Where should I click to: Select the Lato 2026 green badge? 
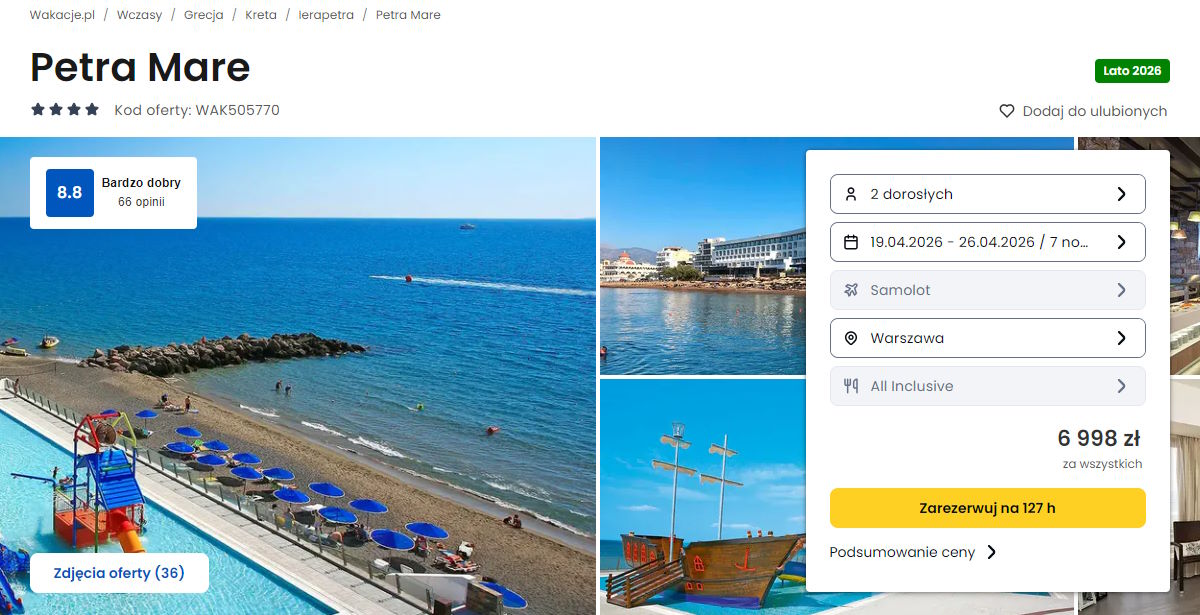1132,71
